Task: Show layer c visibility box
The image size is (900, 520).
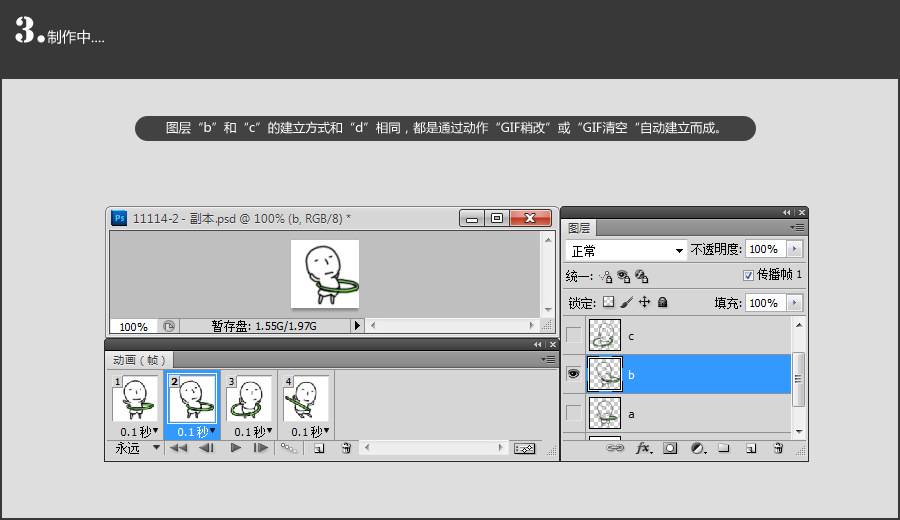Action: coord(574,335)
